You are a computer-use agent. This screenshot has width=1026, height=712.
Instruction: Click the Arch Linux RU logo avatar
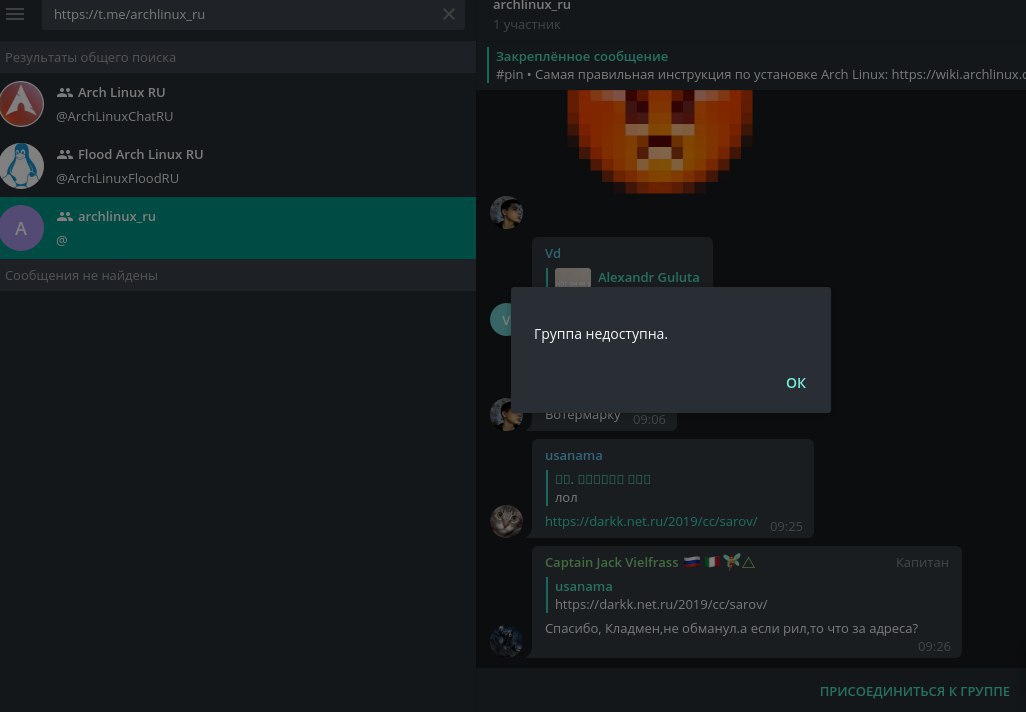pos(22,104)
